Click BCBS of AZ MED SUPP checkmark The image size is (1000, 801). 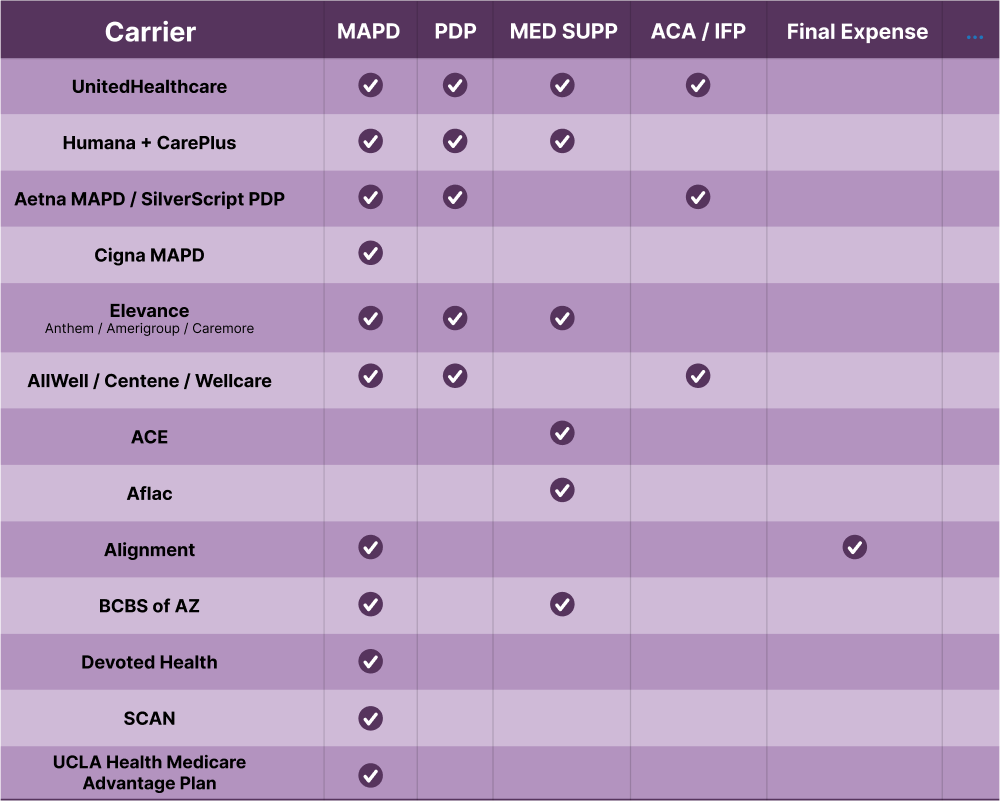(x=562, y=604)
